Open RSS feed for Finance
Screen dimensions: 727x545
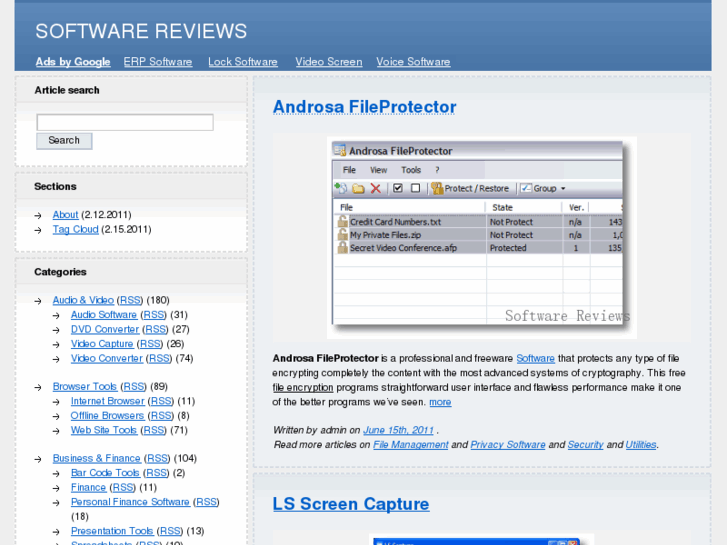point(123,487)
